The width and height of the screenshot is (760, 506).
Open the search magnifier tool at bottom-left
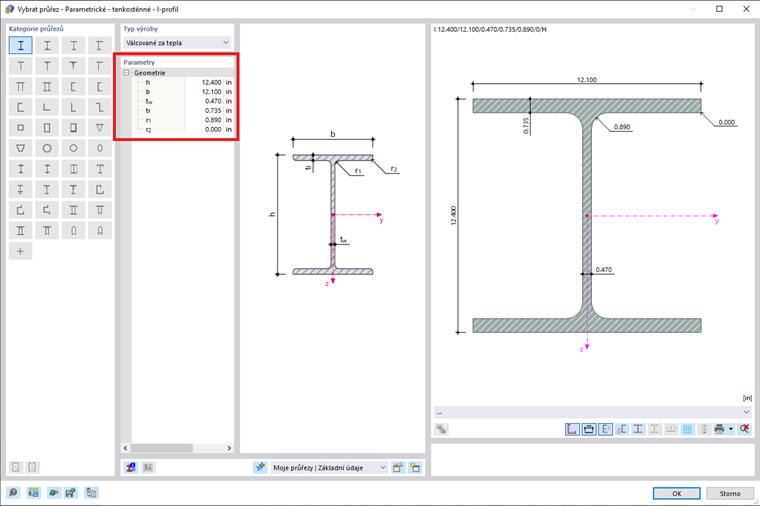click(x=13, y=493)
